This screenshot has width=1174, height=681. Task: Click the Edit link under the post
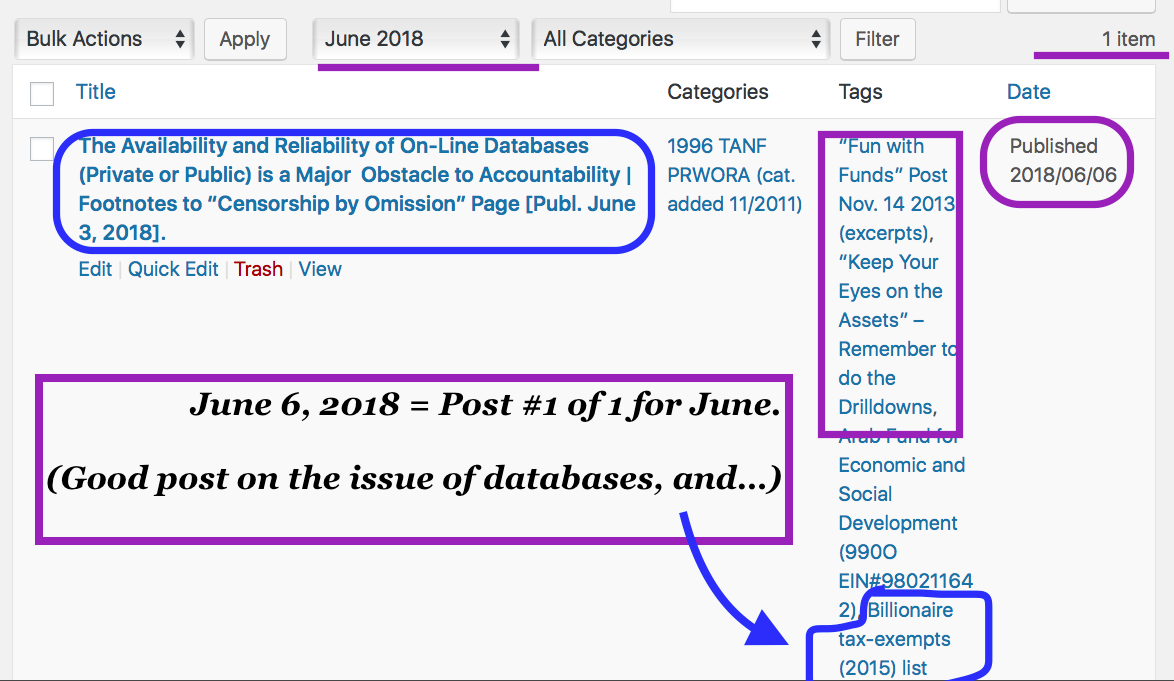click(x=95, y=269)
